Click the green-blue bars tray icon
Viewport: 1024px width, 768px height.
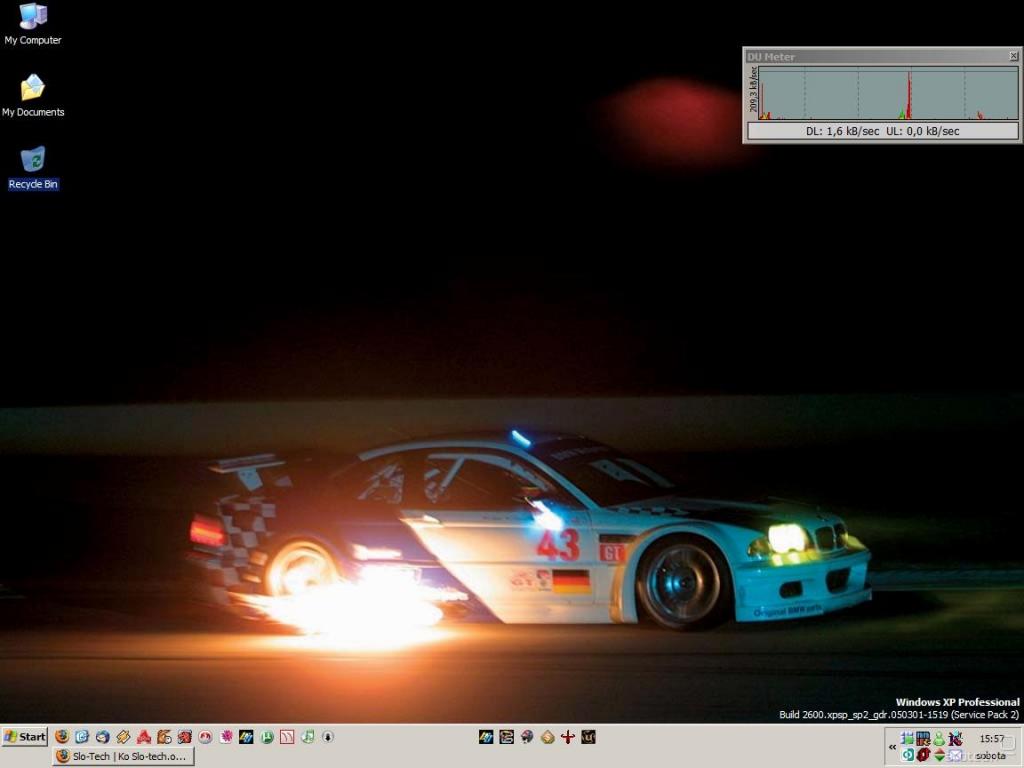click(907, 739)
